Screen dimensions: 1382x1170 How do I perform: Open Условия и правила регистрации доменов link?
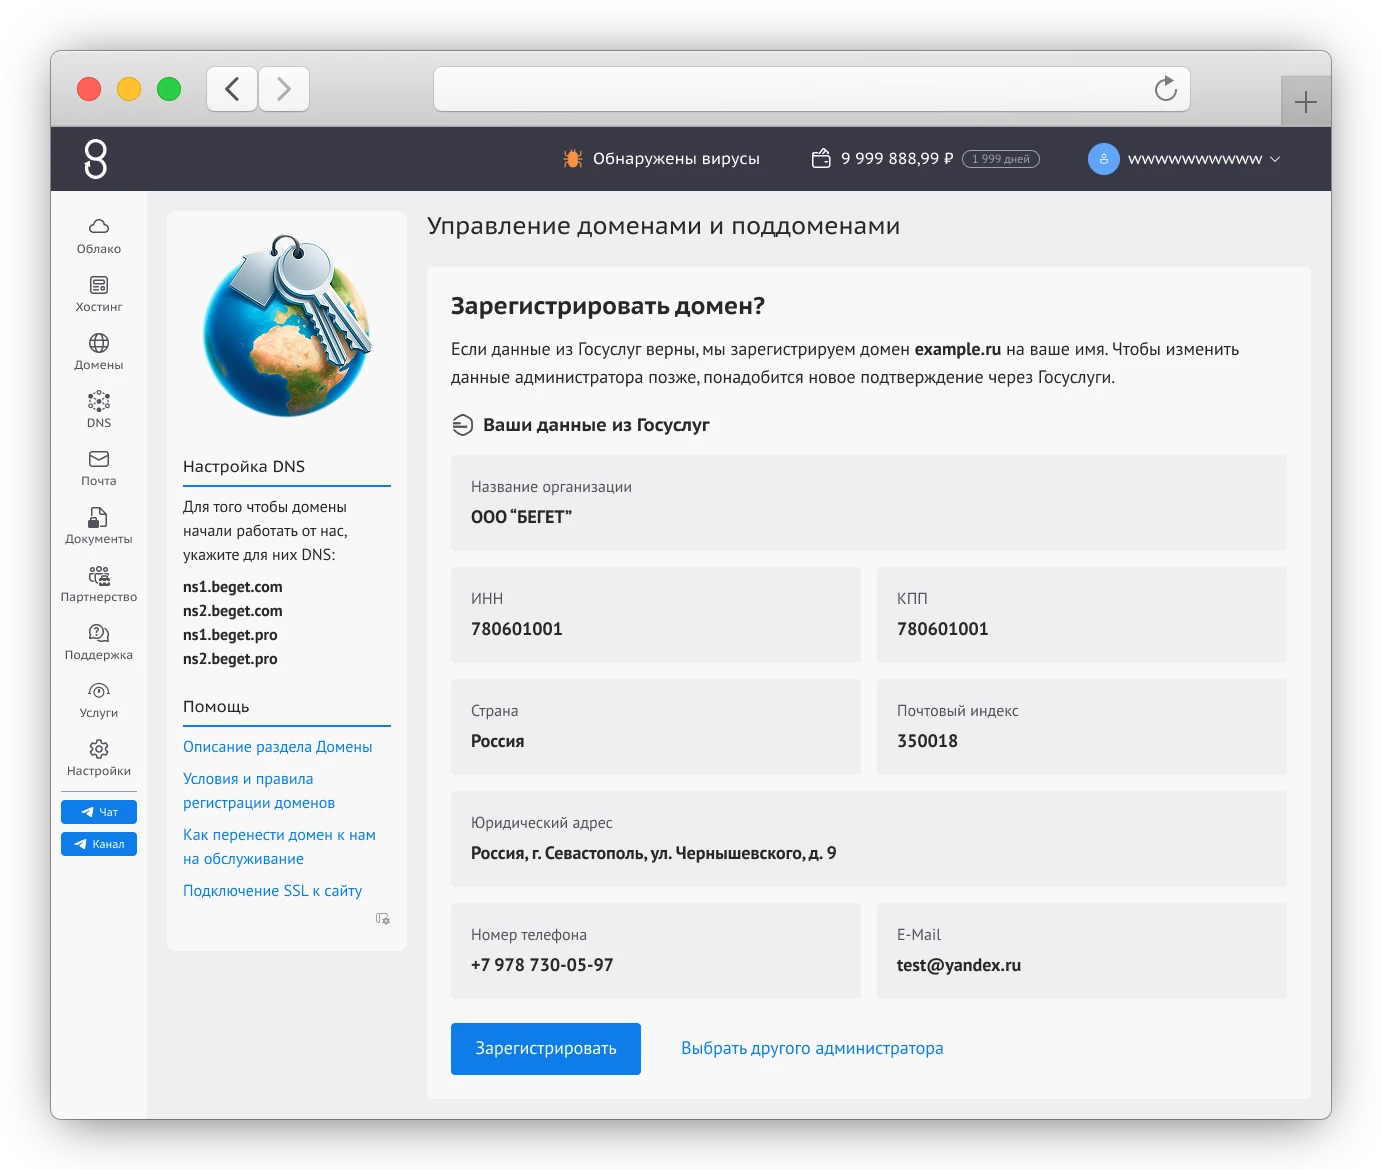259,791
